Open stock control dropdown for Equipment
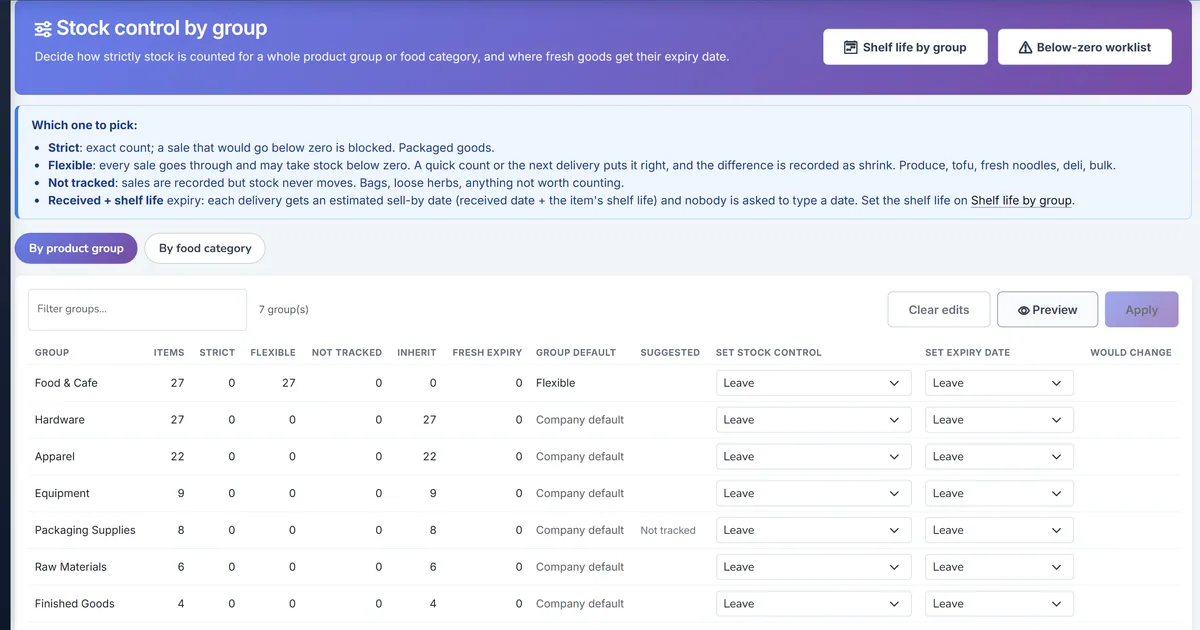The width and height of the screenshot is (1200, 630). pos(813,493)
